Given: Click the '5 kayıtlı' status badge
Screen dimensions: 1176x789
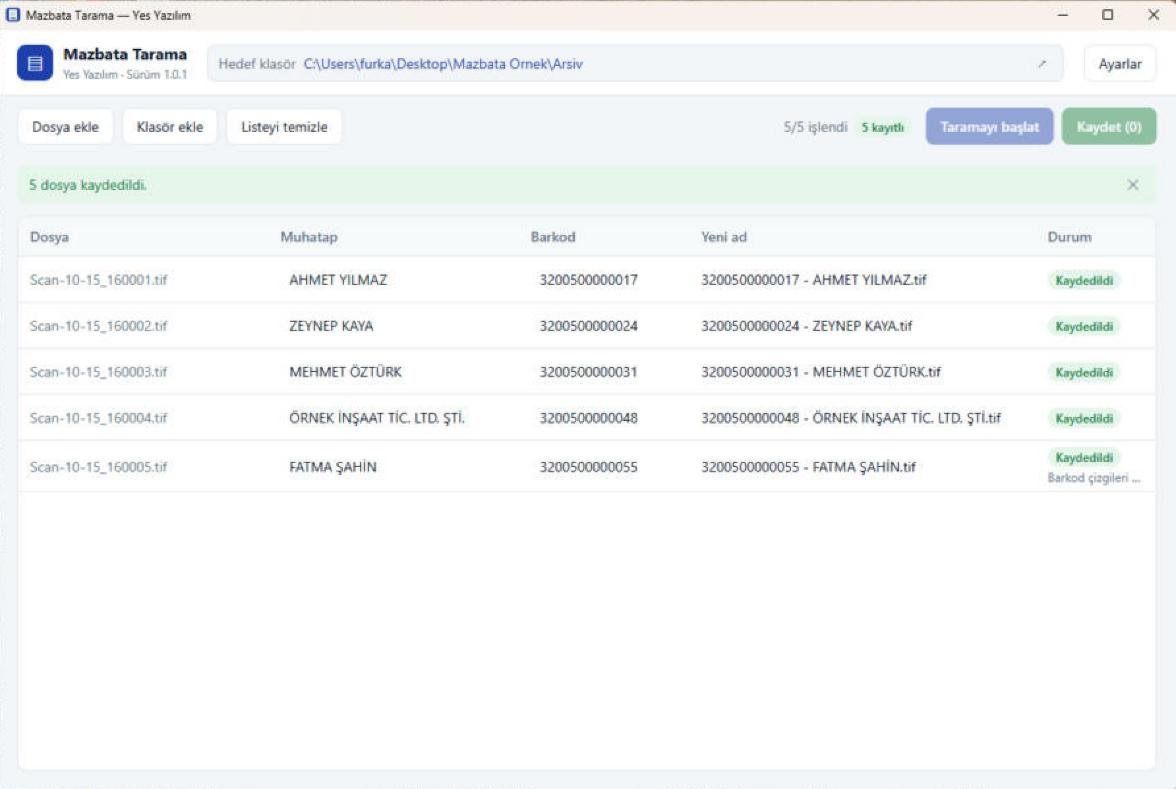Looking at the screenshot, I should [882, 128].
